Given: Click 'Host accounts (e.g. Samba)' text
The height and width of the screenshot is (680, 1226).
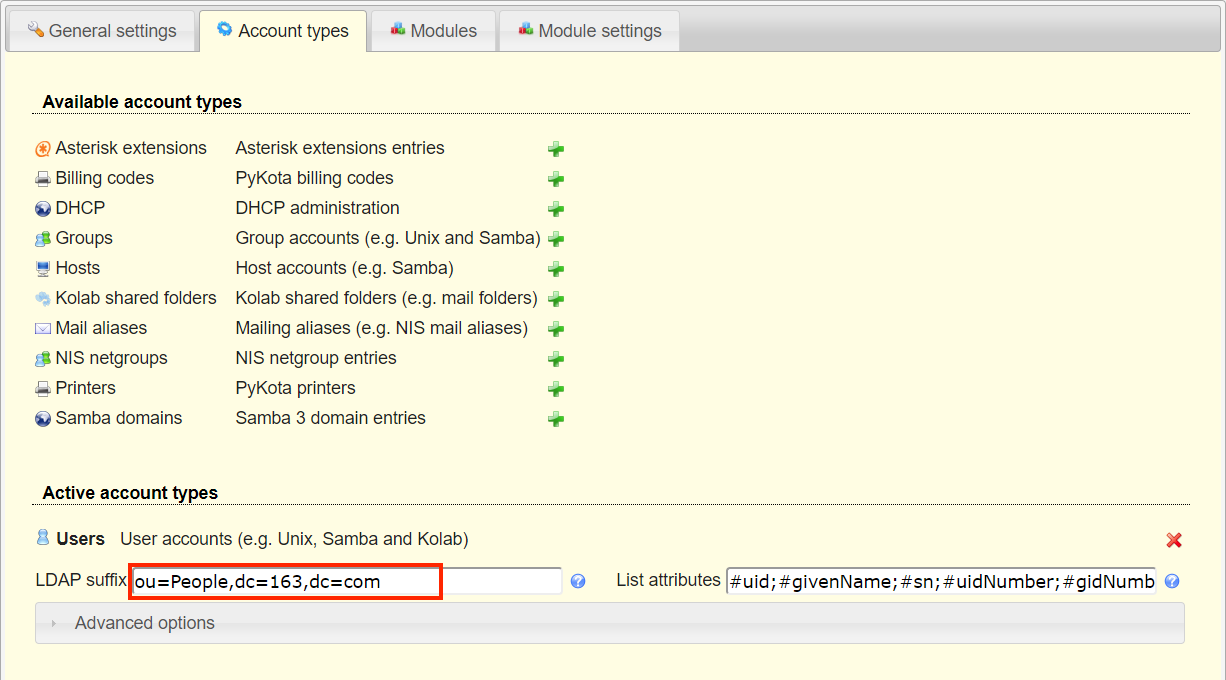Looking at the screenshot, I should click(345, 268).
